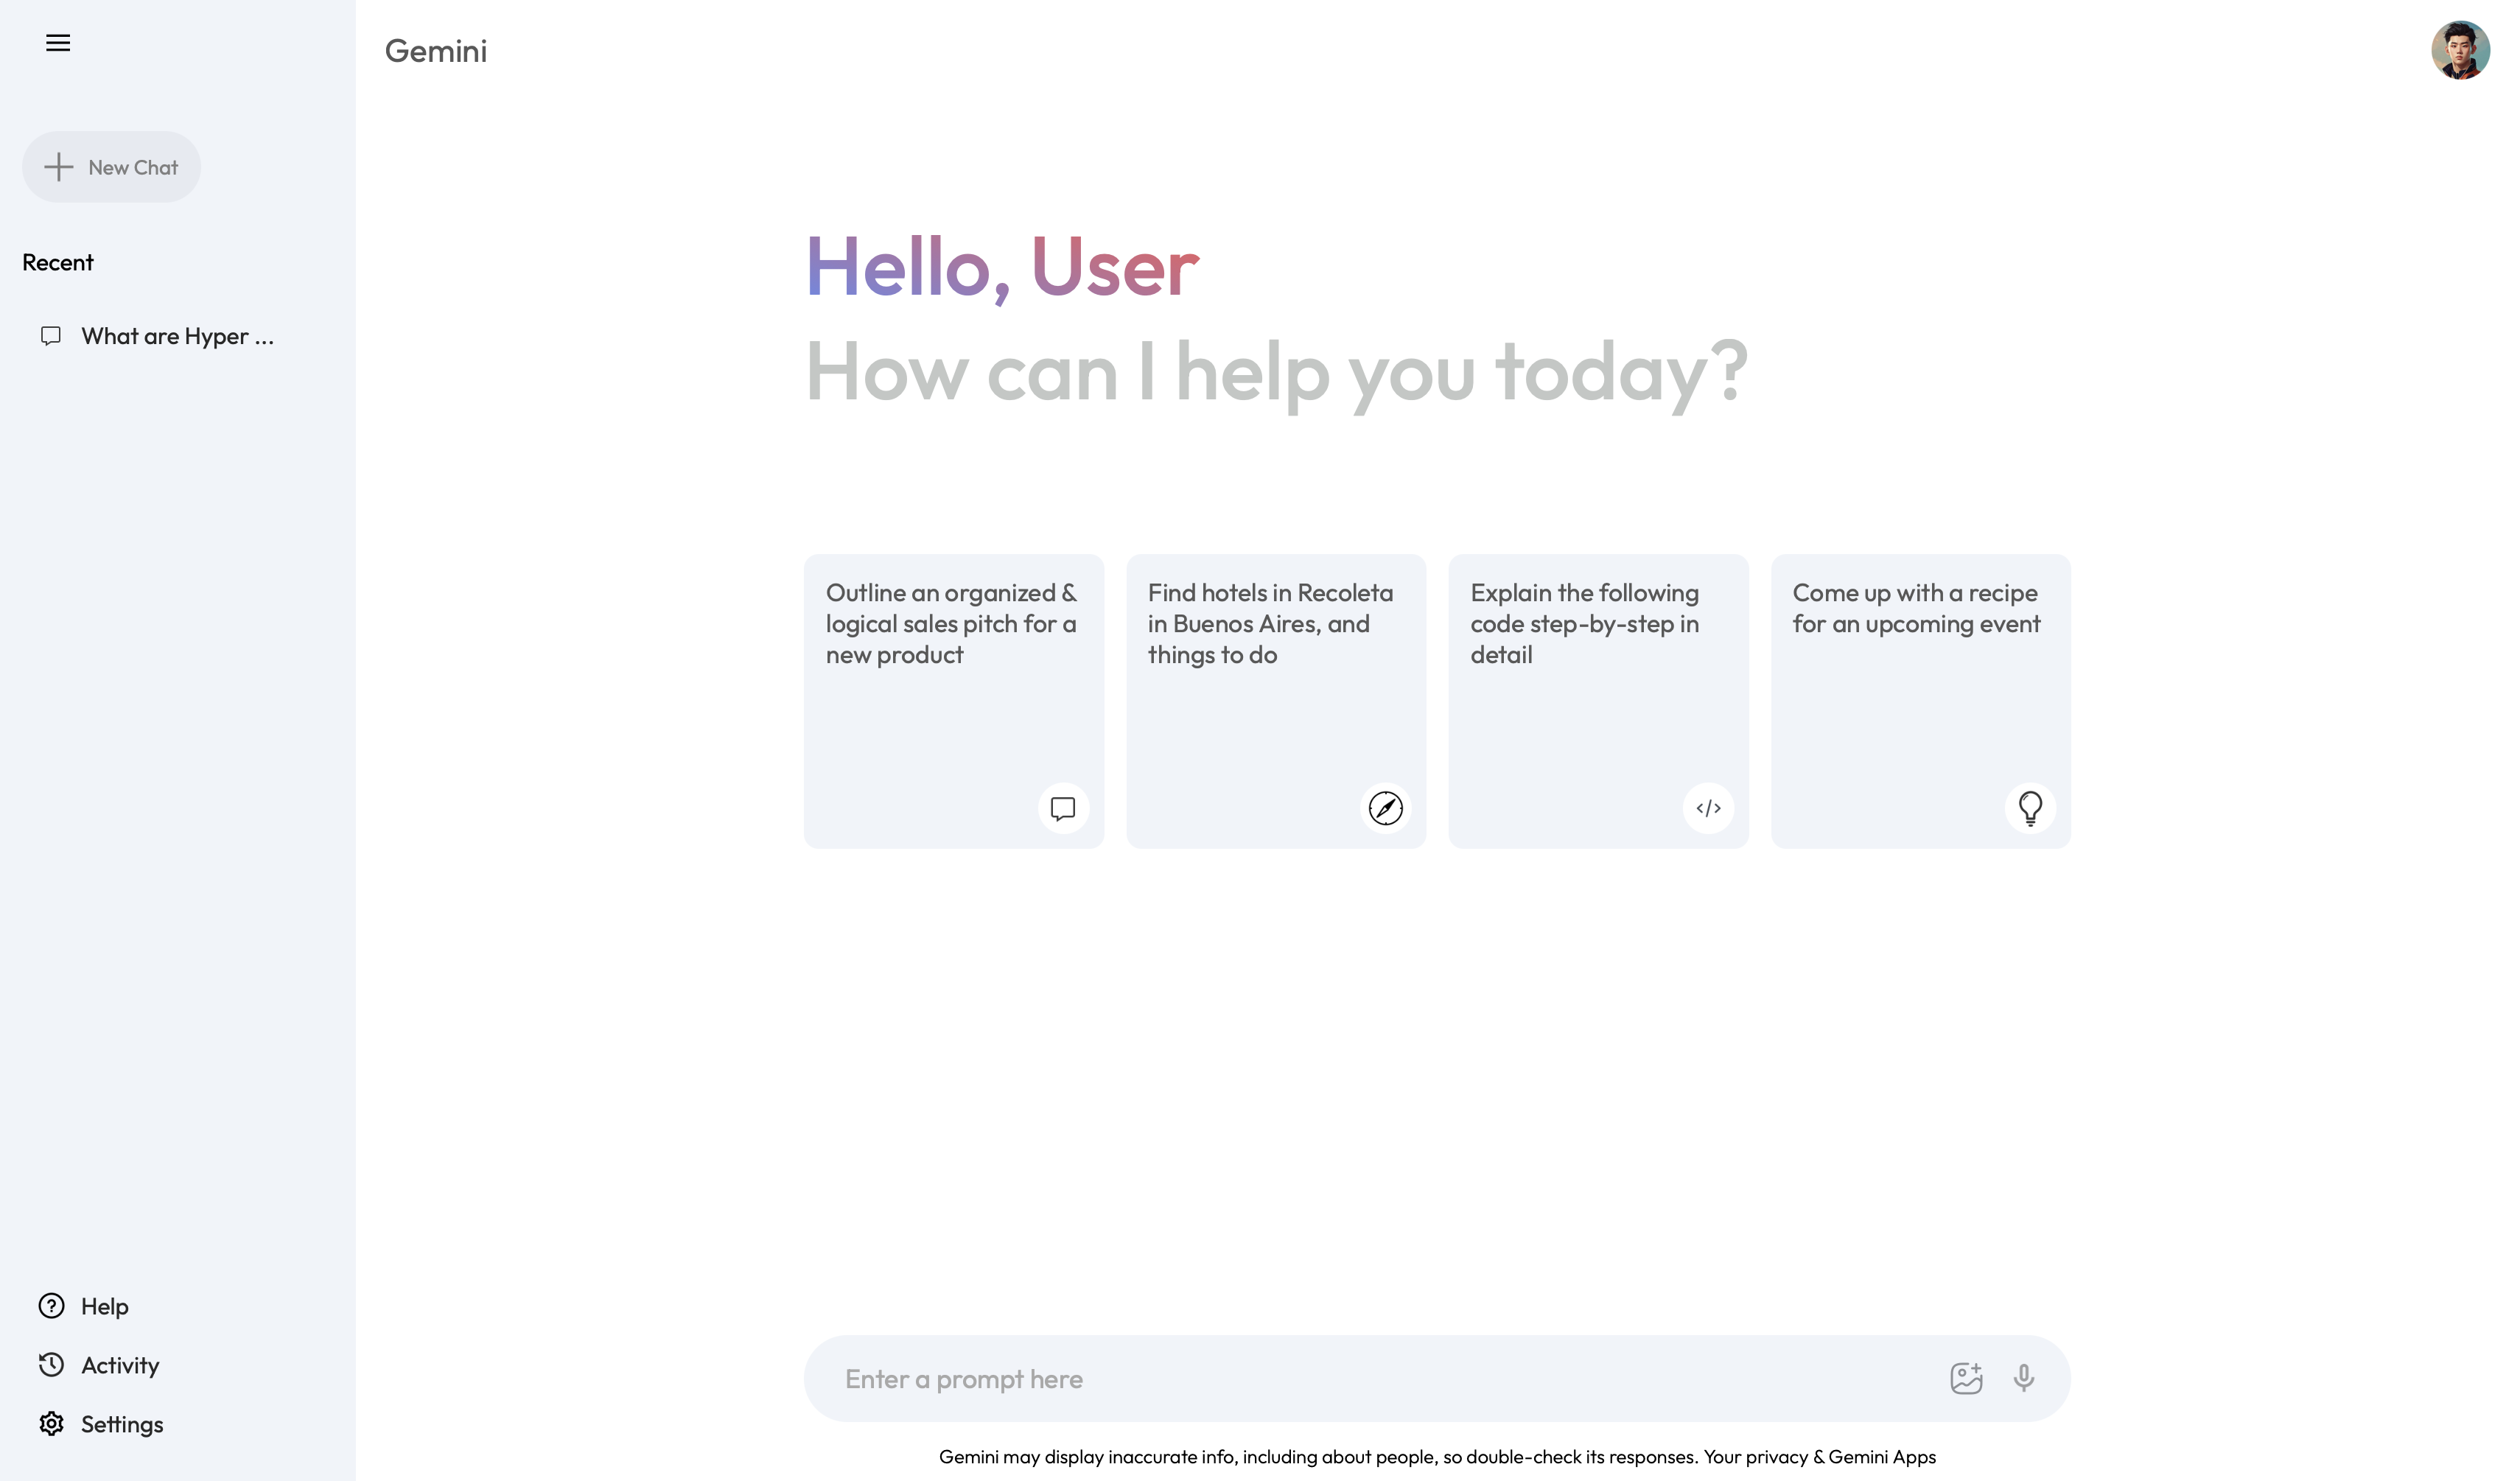This screenshot has width=2520, height=1481.
Task: Focus the "Enter a prompt here" field
Action: (x=1380, y=1378)
